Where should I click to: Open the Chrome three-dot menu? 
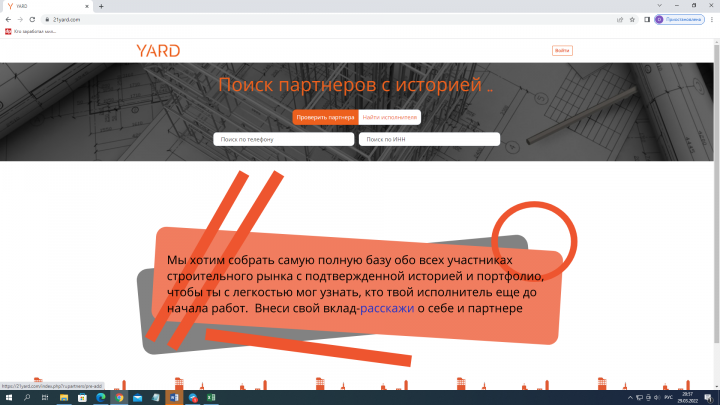click(x=712, y=20)
